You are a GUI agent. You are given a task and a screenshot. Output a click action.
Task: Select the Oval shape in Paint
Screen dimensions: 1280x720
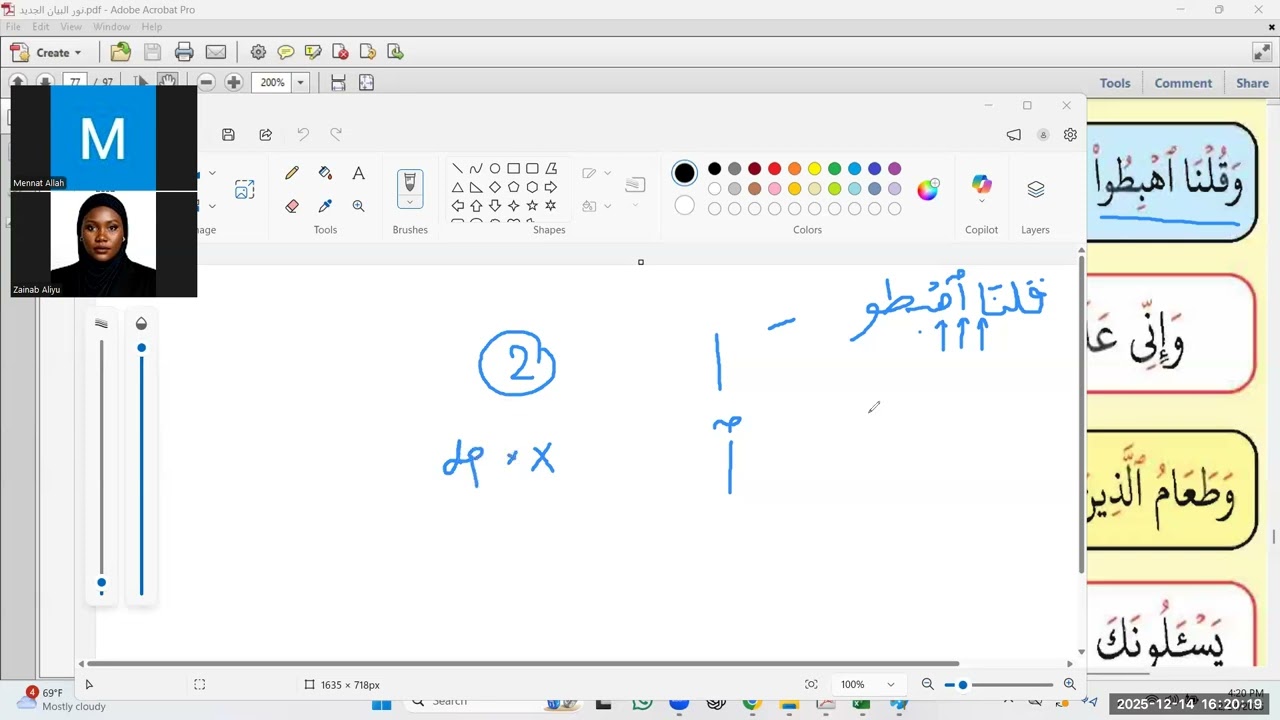click(495, 168)
